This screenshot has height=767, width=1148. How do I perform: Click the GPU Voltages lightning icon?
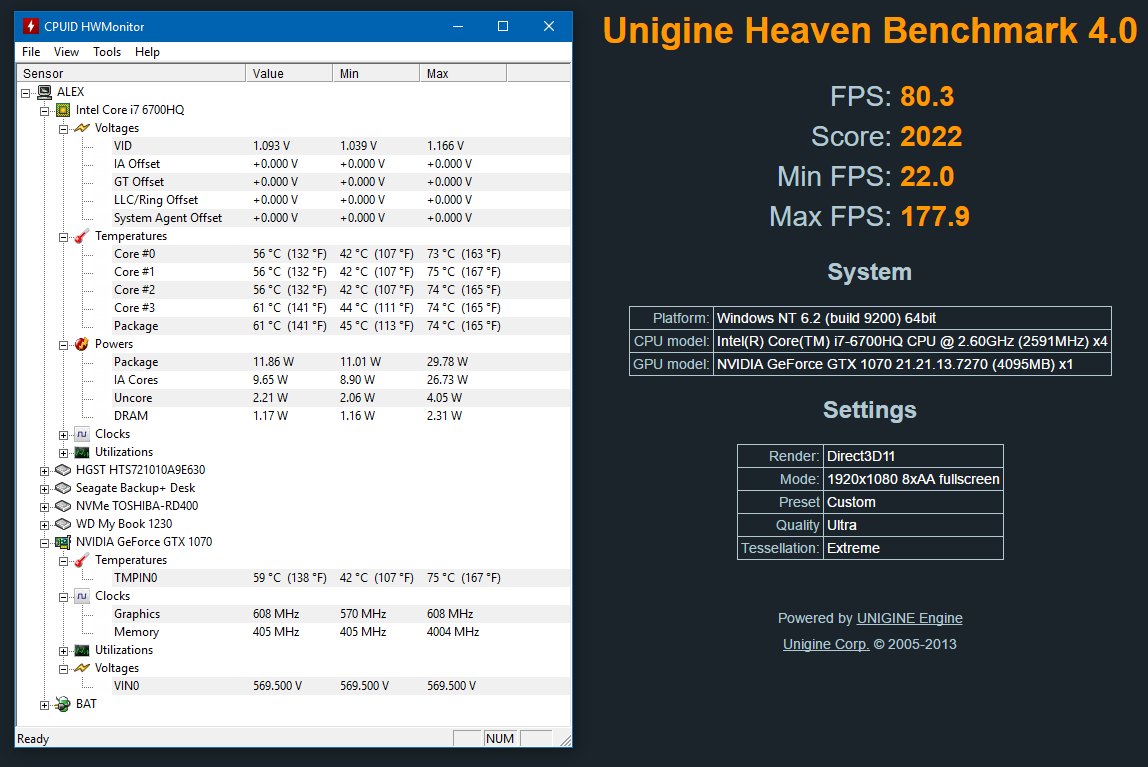pyautogui.click(x=82, y=668)
